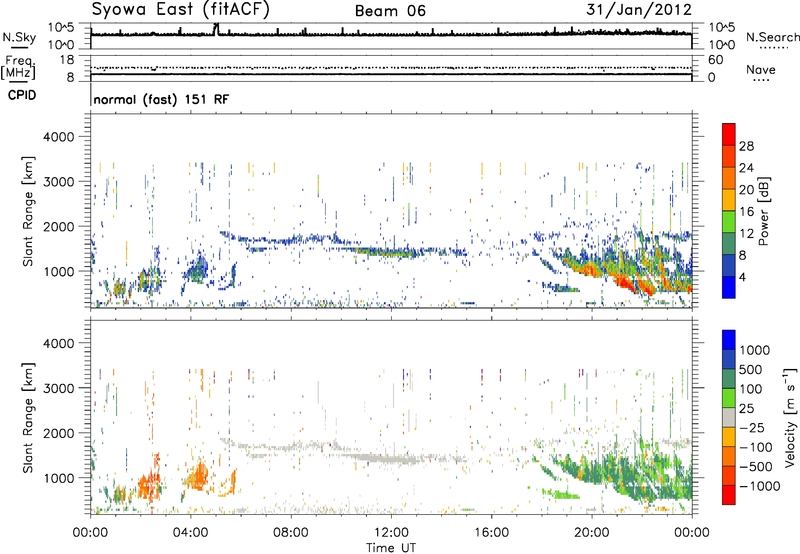800x554 pixels.
Task: Select the "-100" tick on velocity colorbar
Action: [x=756, y=447]
